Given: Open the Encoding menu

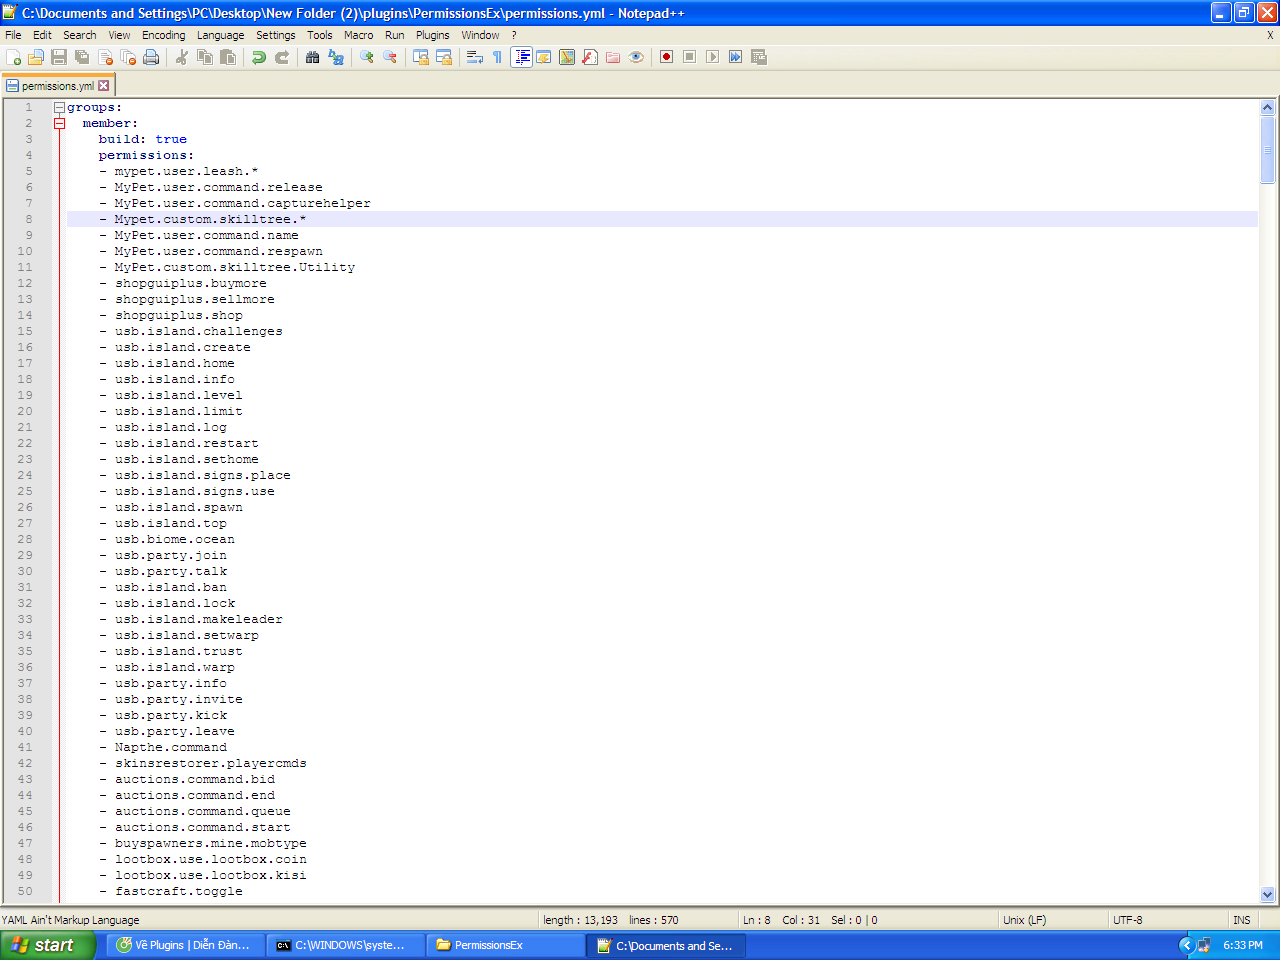Looking at the screenshot, I should point(163,35).
